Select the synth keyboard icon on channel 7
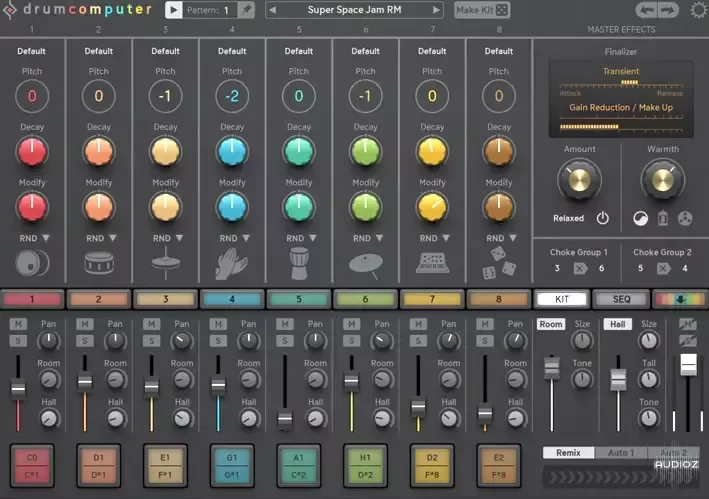 (432, 263)
